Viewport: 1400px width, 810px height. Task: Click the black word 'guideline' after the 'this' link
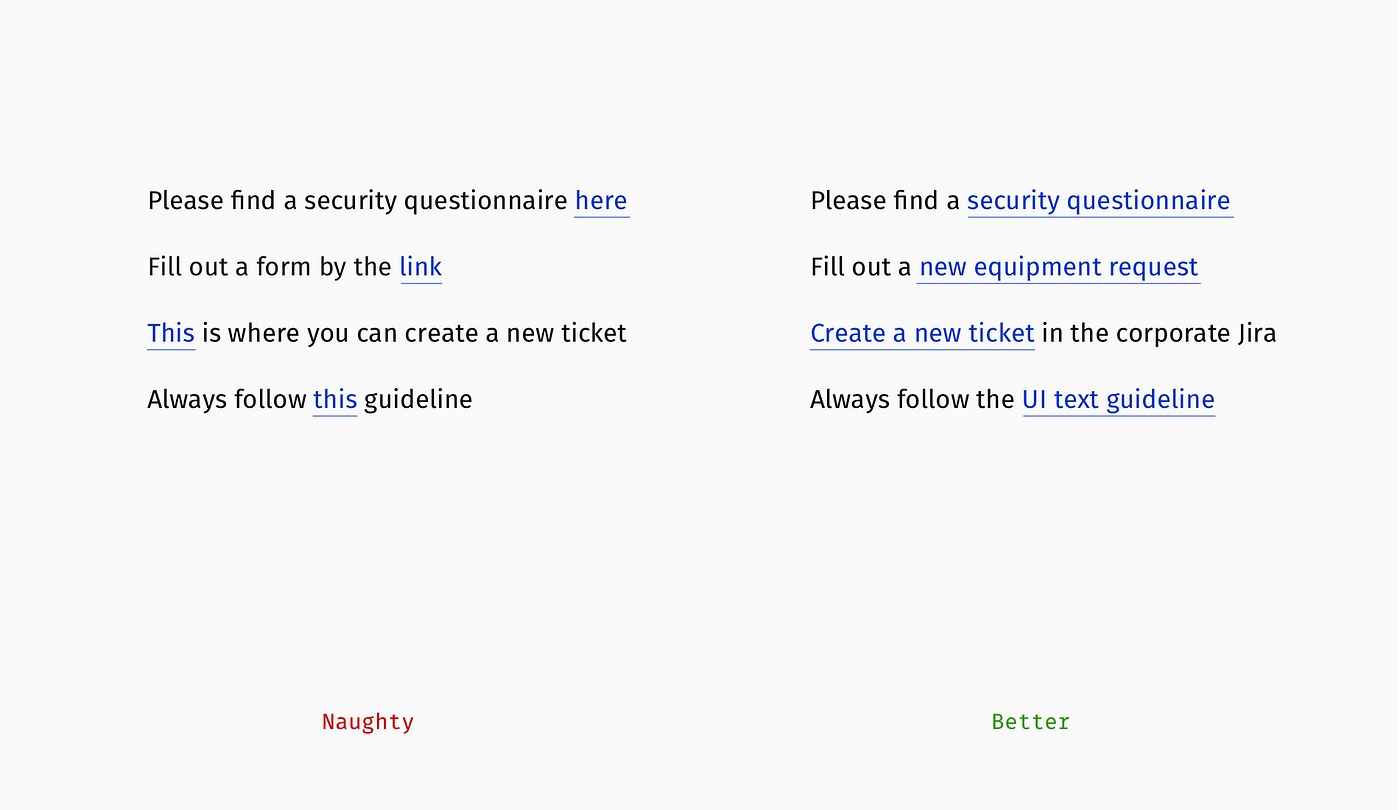(x=418, y=400)
